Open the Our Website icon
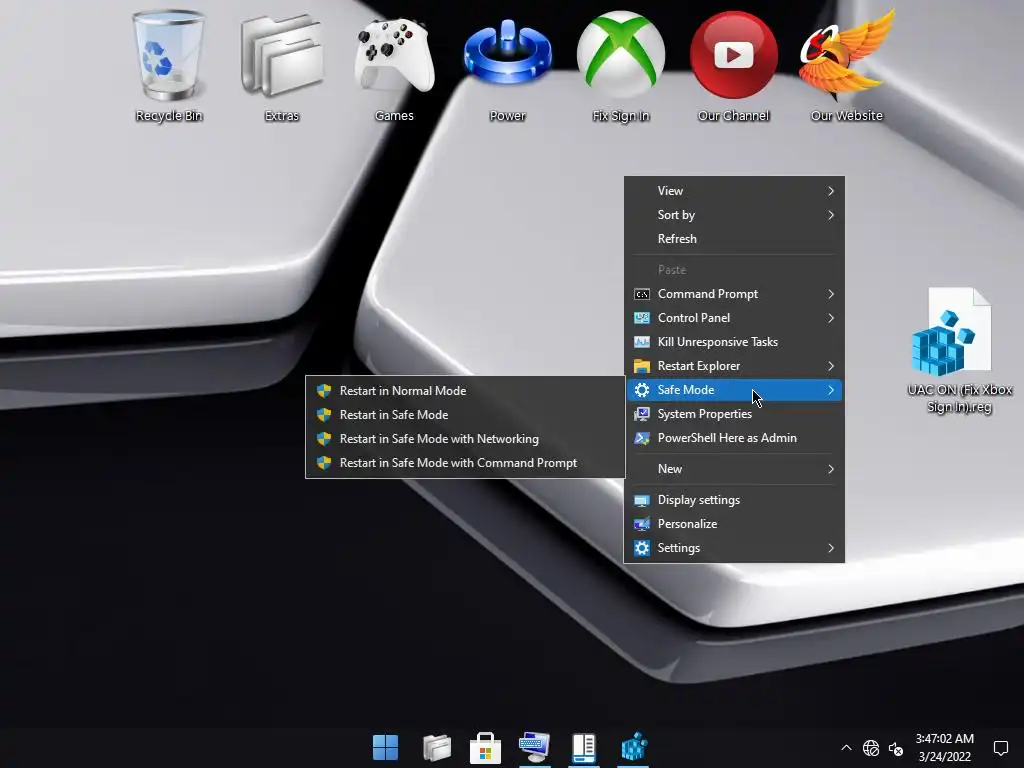This screenshot has height=768, width=1024. coord(846,66)
